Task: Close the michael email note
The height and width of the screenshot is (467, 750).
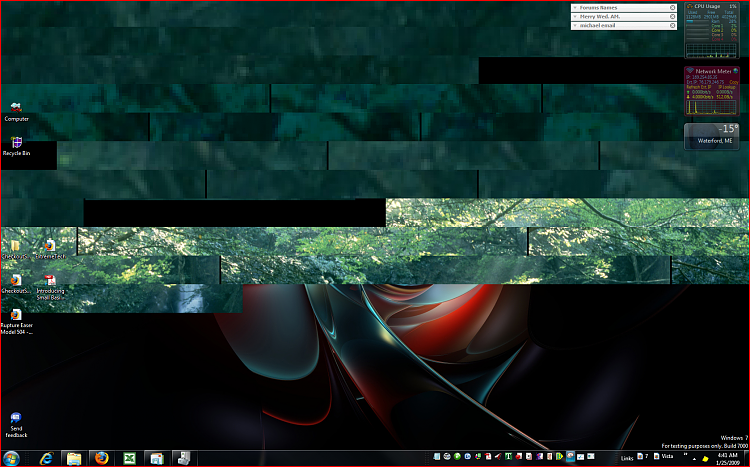Action: pyautogui.click(x=673, y=25)
